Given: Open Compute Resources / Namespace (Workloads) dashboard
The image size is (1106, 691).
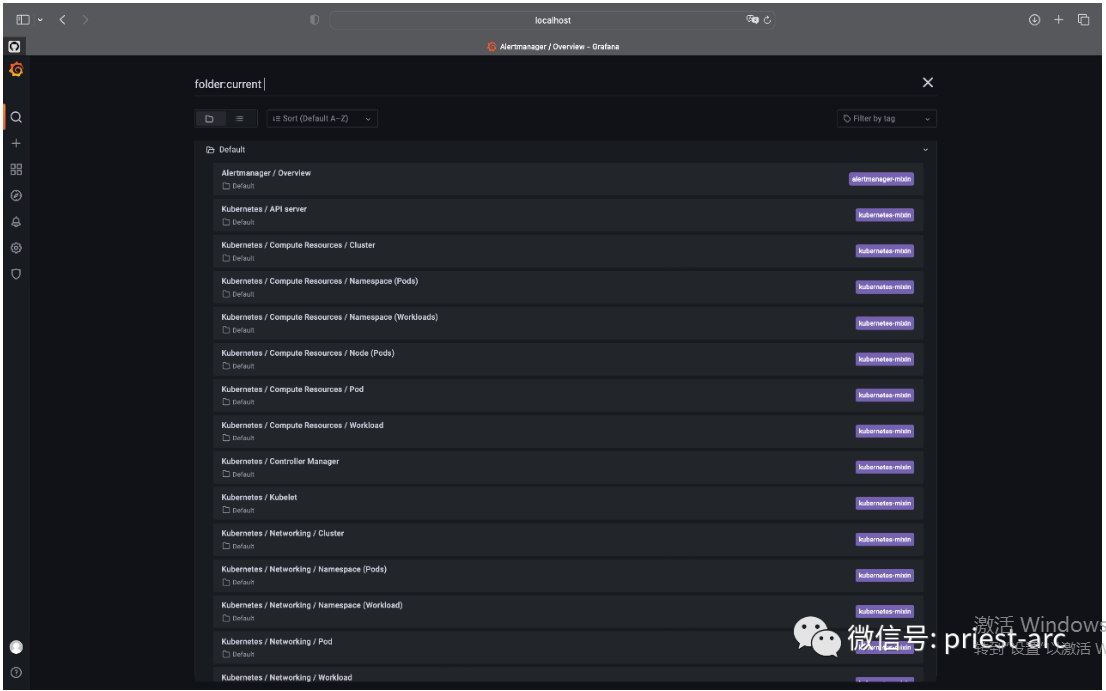Looking at the screenshot, I should point(568,323).
